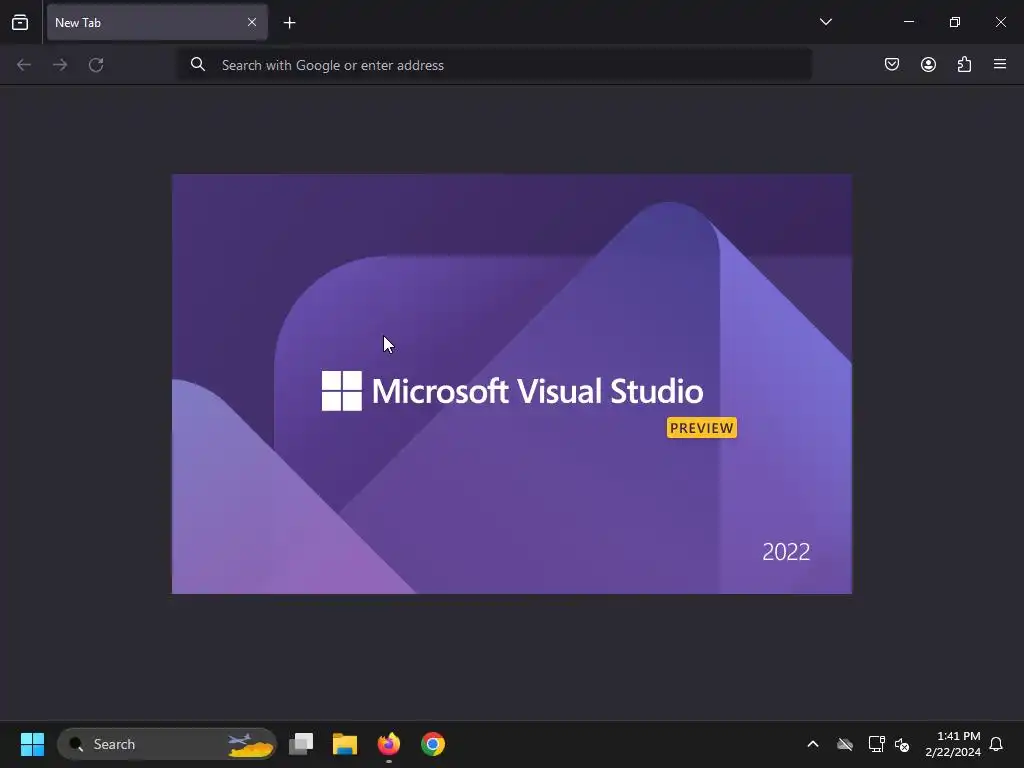Open Task View from the taskbar
This screenshot has width=1024, height=768.
tap(301, 744)
